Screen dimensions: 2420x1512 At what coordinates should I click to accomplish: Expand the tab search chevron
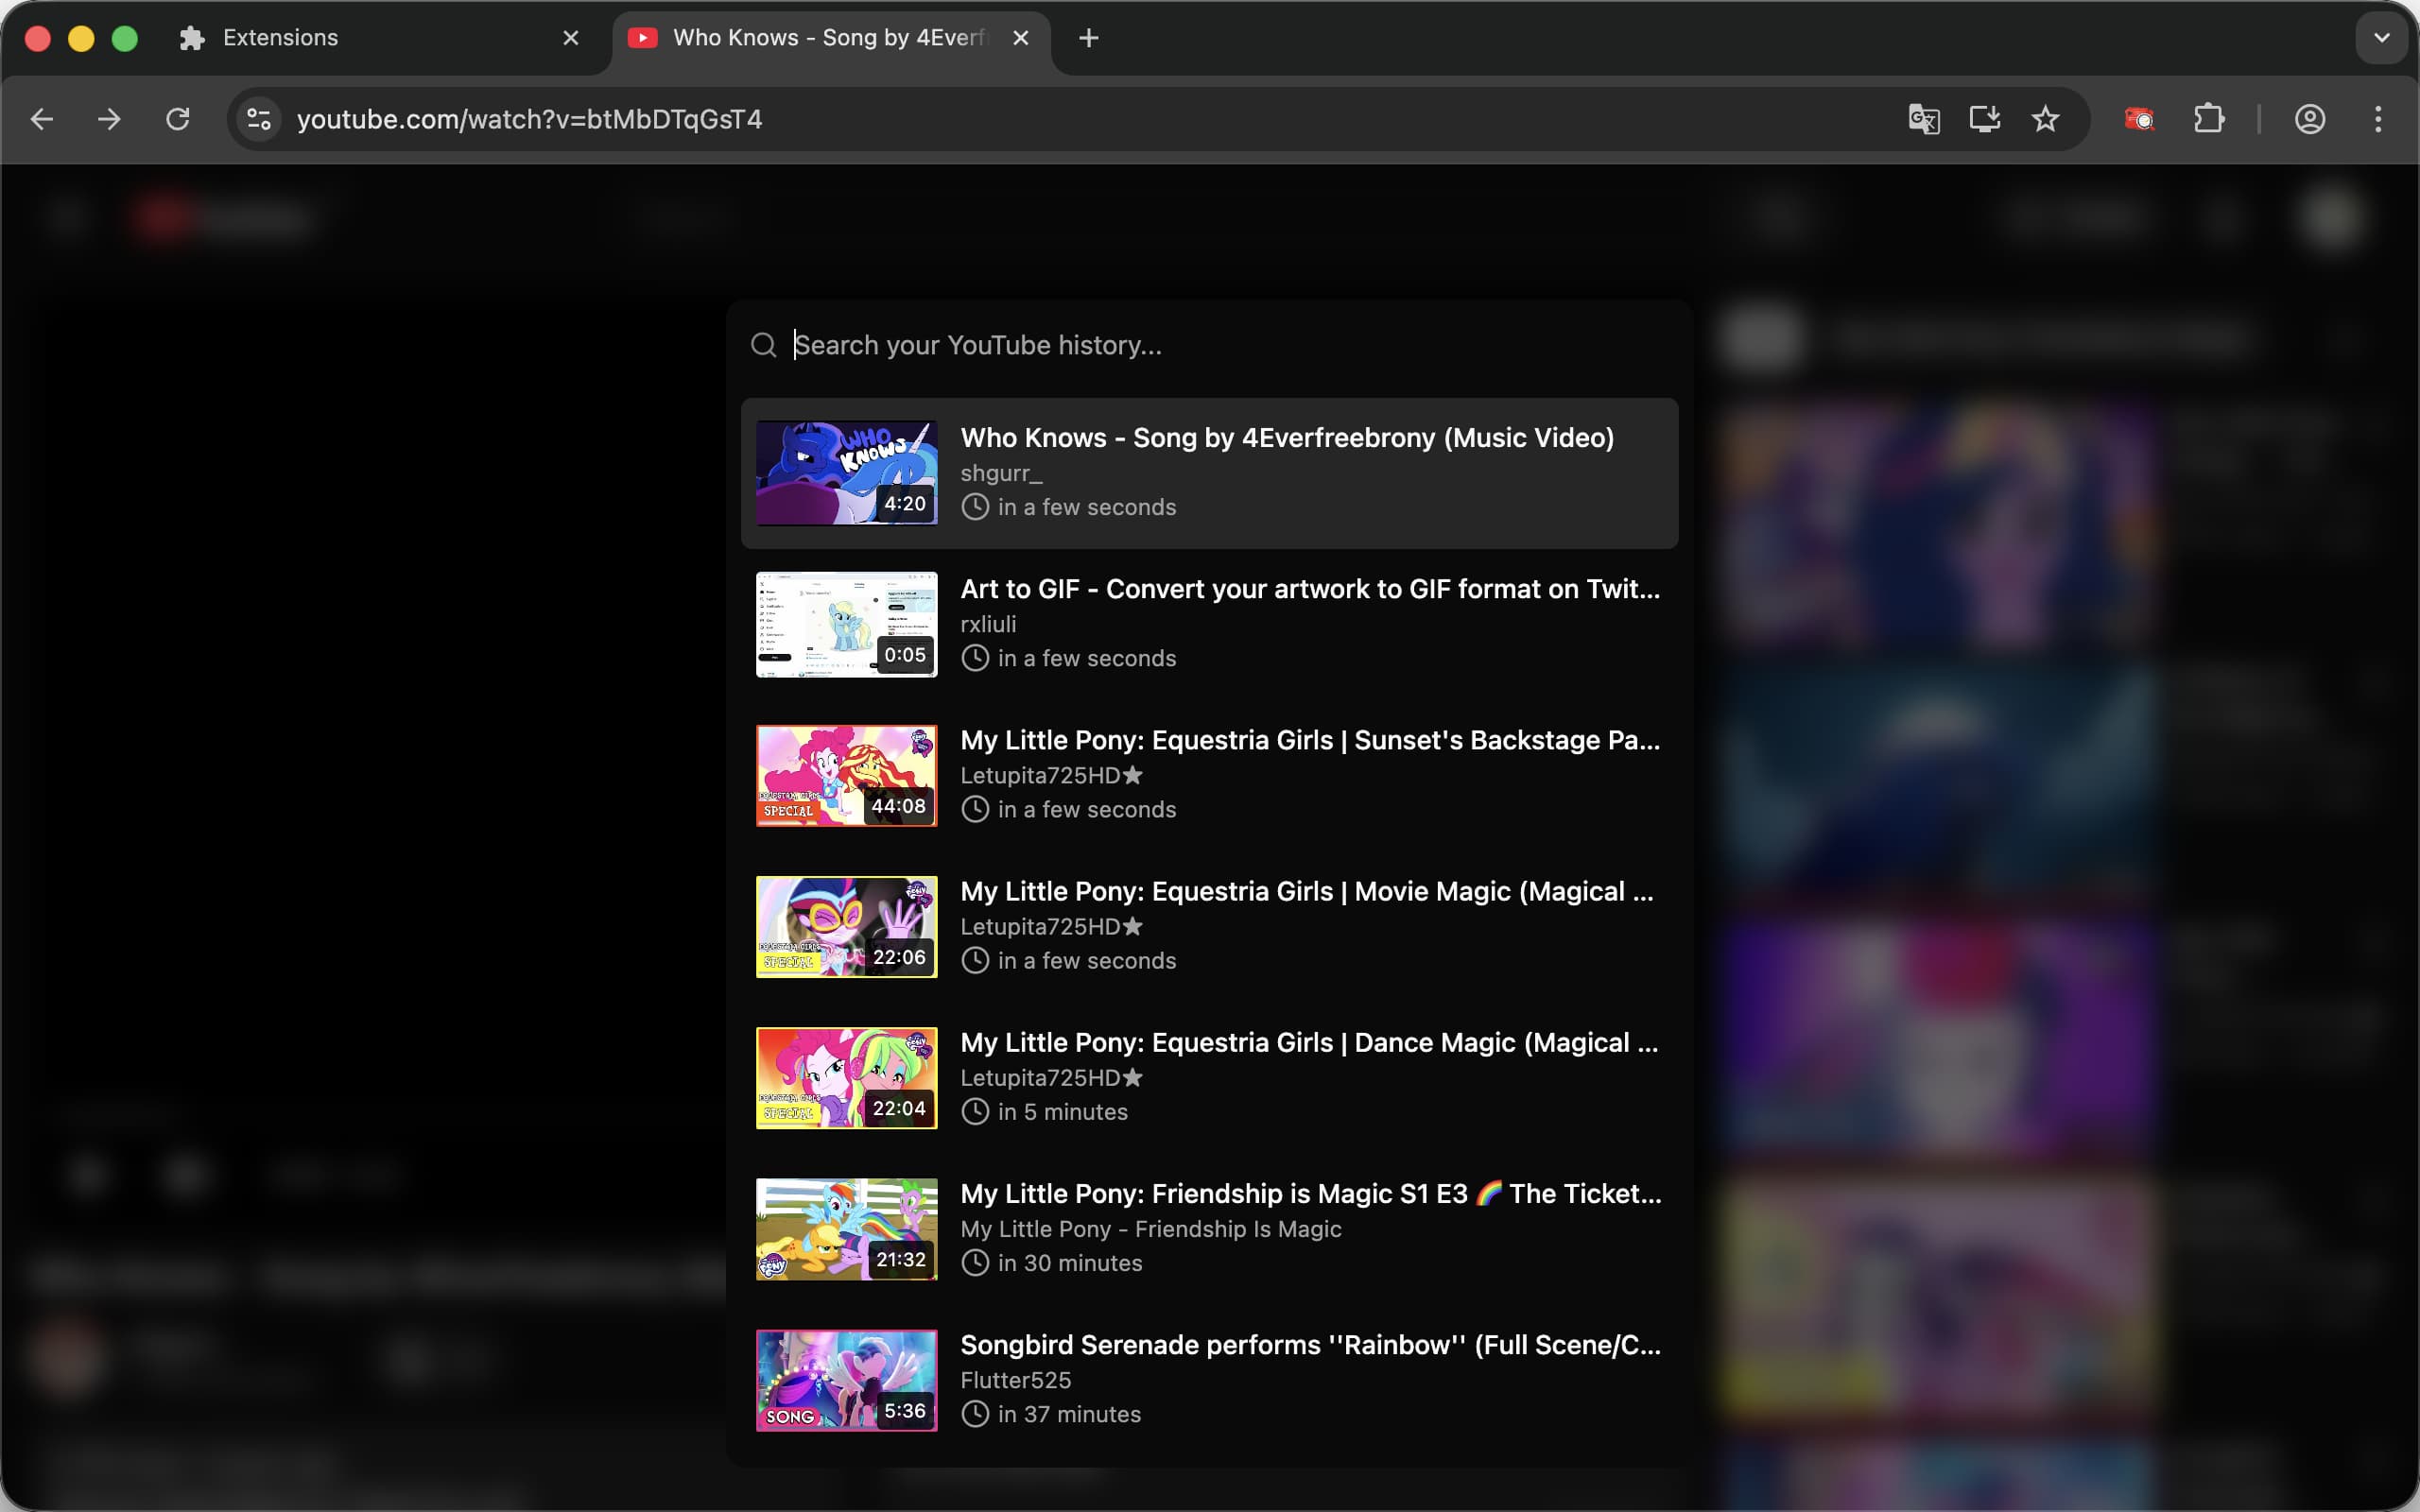(x=2381, y=38)
